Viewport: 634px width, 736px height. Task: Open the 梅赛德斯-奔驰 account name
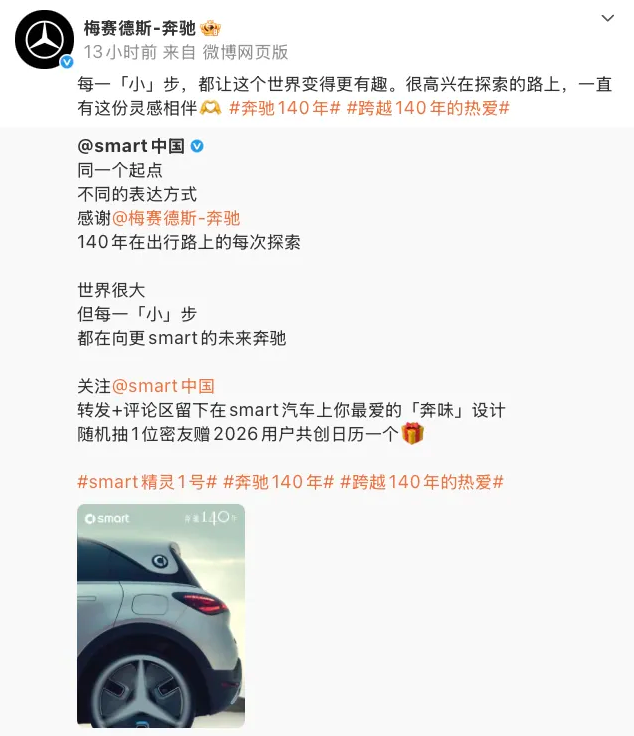139,29
